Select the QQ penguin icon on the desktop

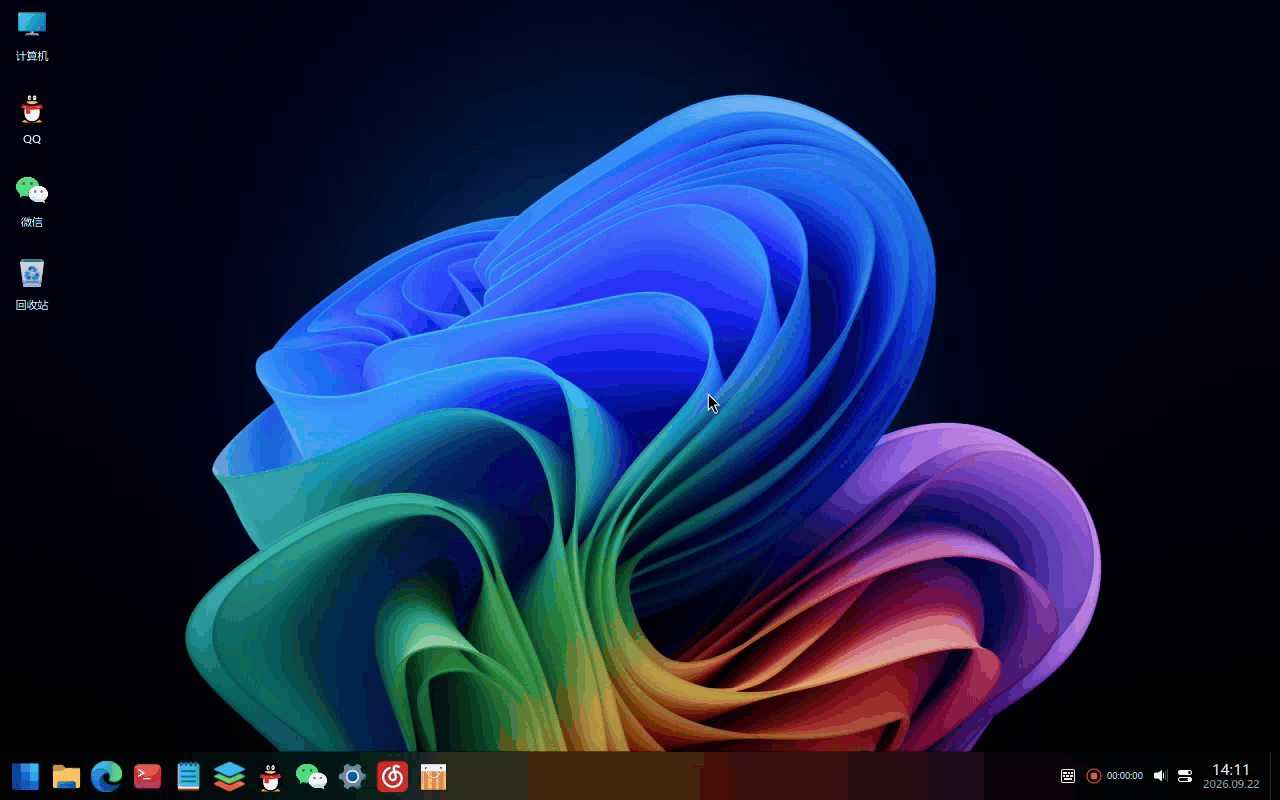click(32, 108)
